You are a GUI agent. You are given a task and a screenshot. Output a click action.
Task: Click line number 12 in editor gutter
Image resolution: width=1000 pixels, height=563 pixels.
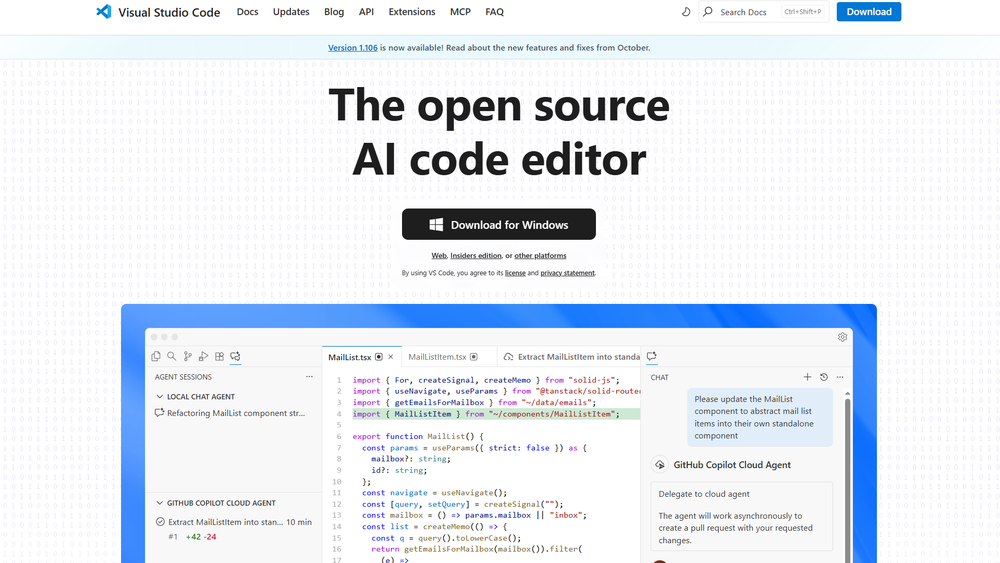click(x=337, y=504)
